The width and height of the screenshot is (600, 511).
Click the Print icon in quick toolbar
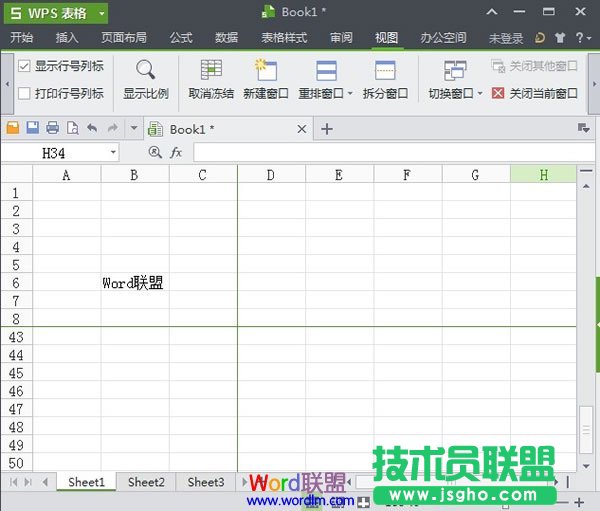coord(52,128)
